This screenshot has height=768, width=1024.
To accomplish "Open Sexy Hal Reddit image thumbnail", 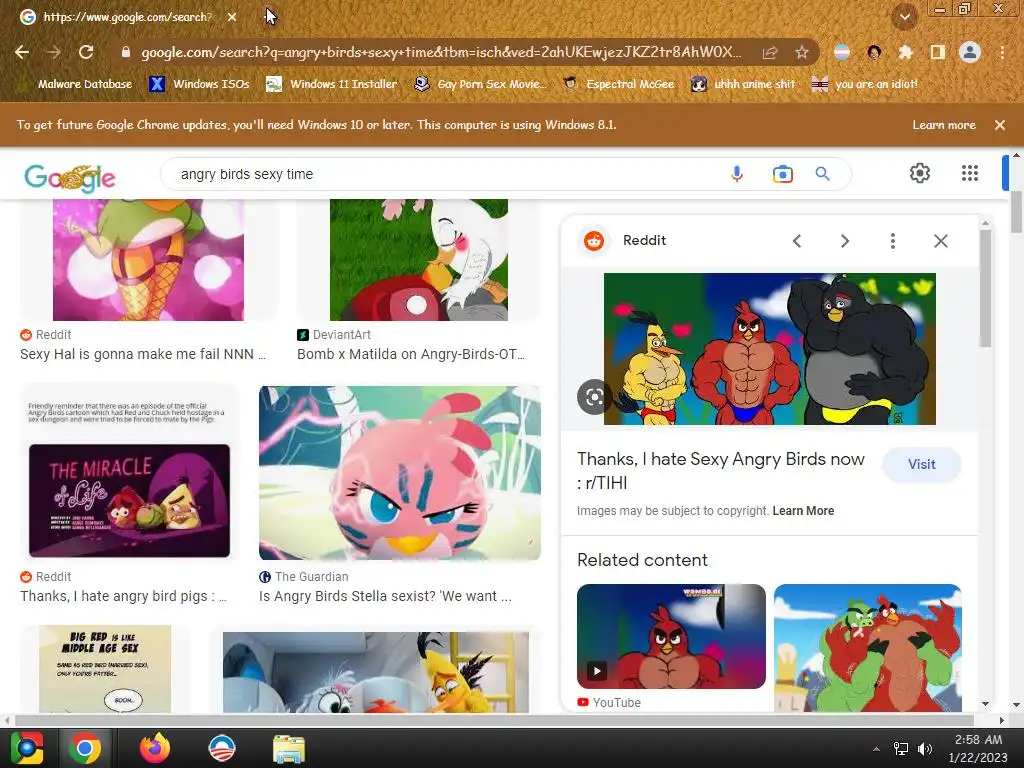I will [148, 260].
